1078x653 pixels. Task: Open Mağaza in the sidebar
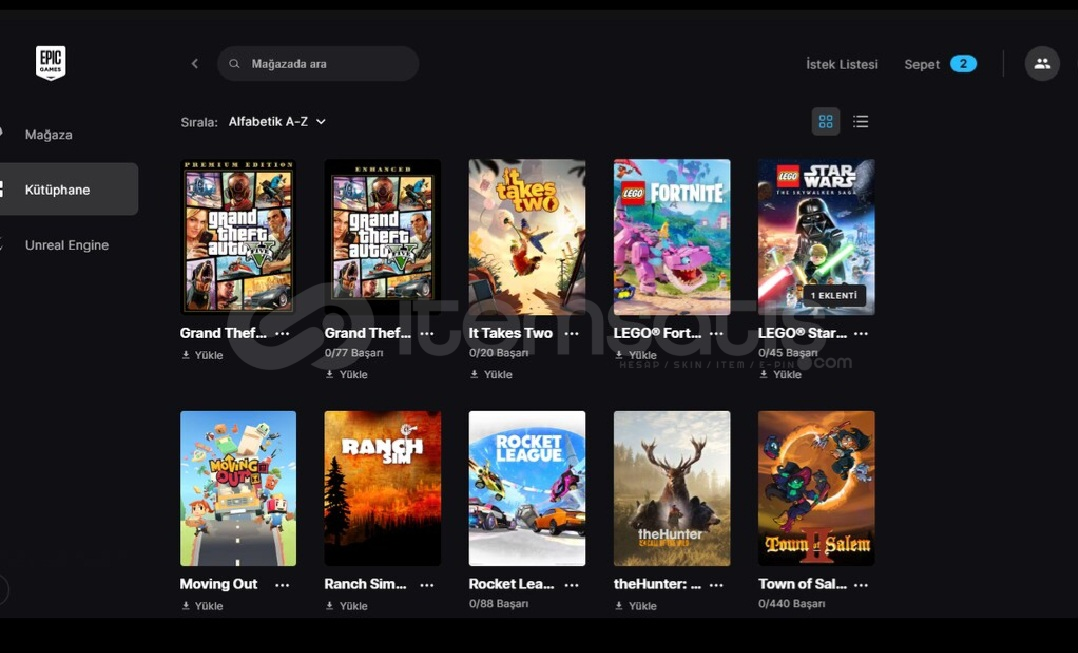tap(48, 135)
